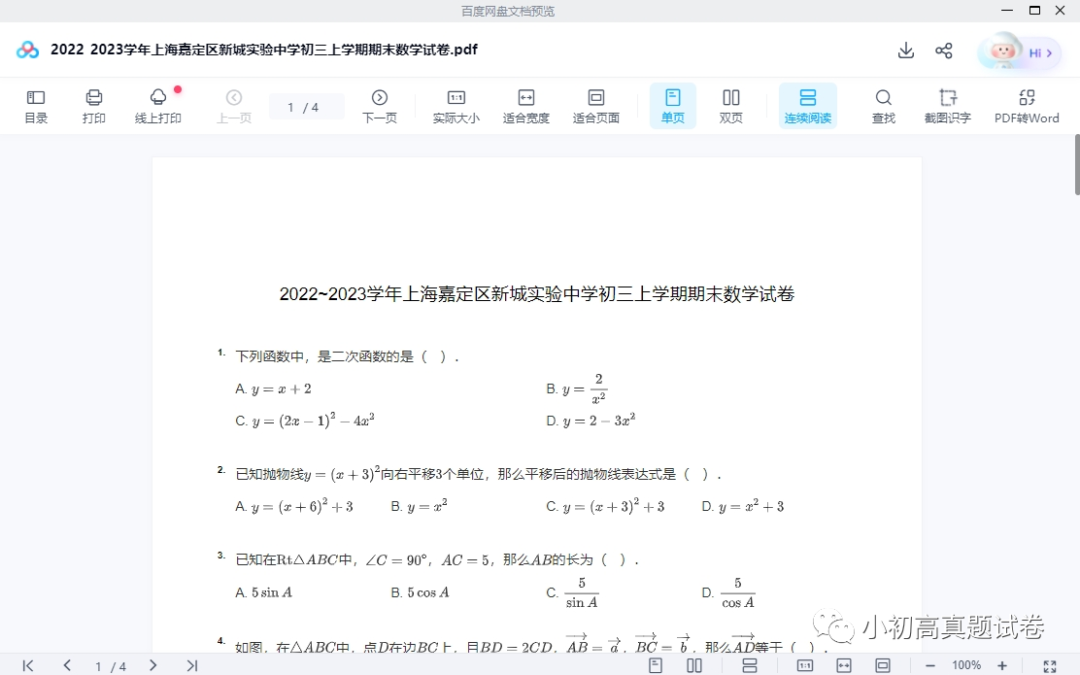Choose 适合宽度 fit width
The height and width of the screenshot is (675, 1080).
click(x=526, y=106)
